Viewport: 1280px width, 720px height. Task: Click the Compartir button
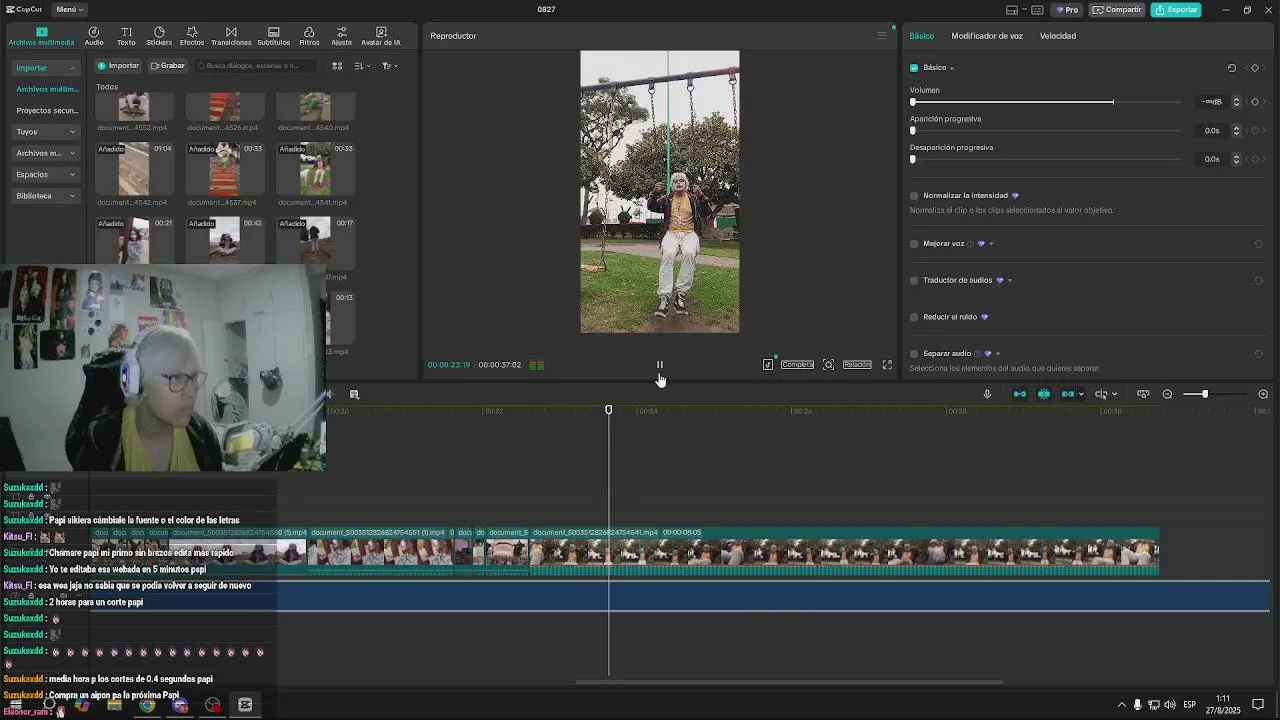(1117, 10)
